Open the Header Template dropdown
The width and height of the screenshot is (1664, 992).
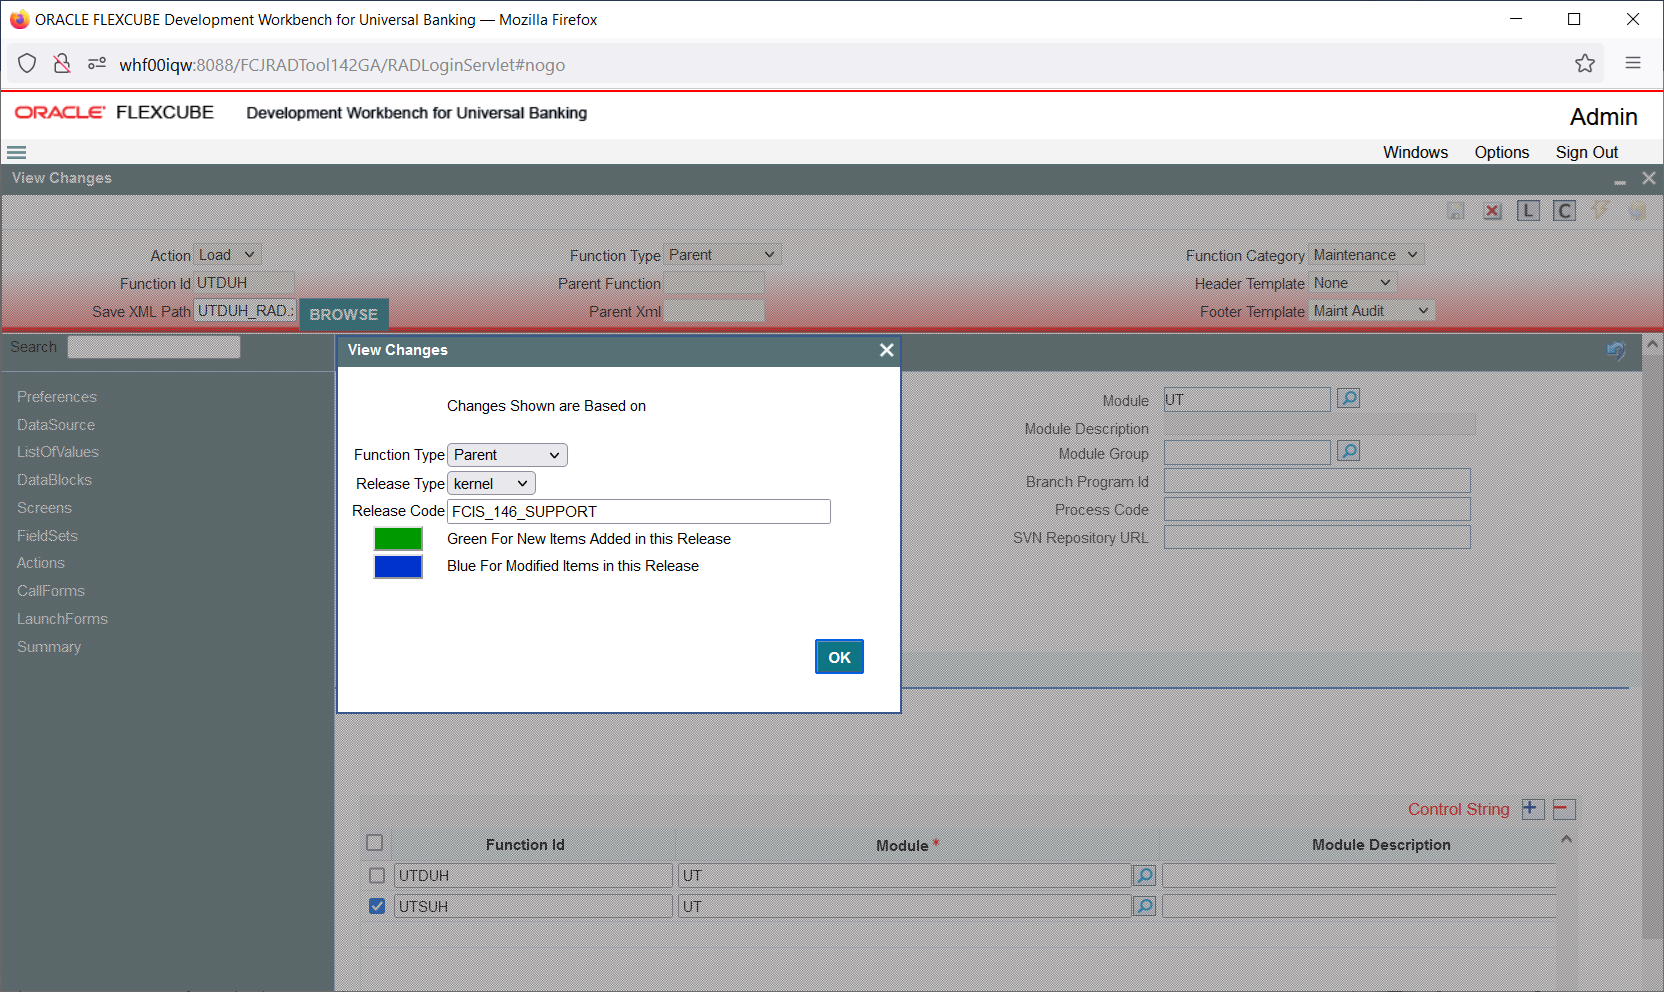click(1353, 283)
